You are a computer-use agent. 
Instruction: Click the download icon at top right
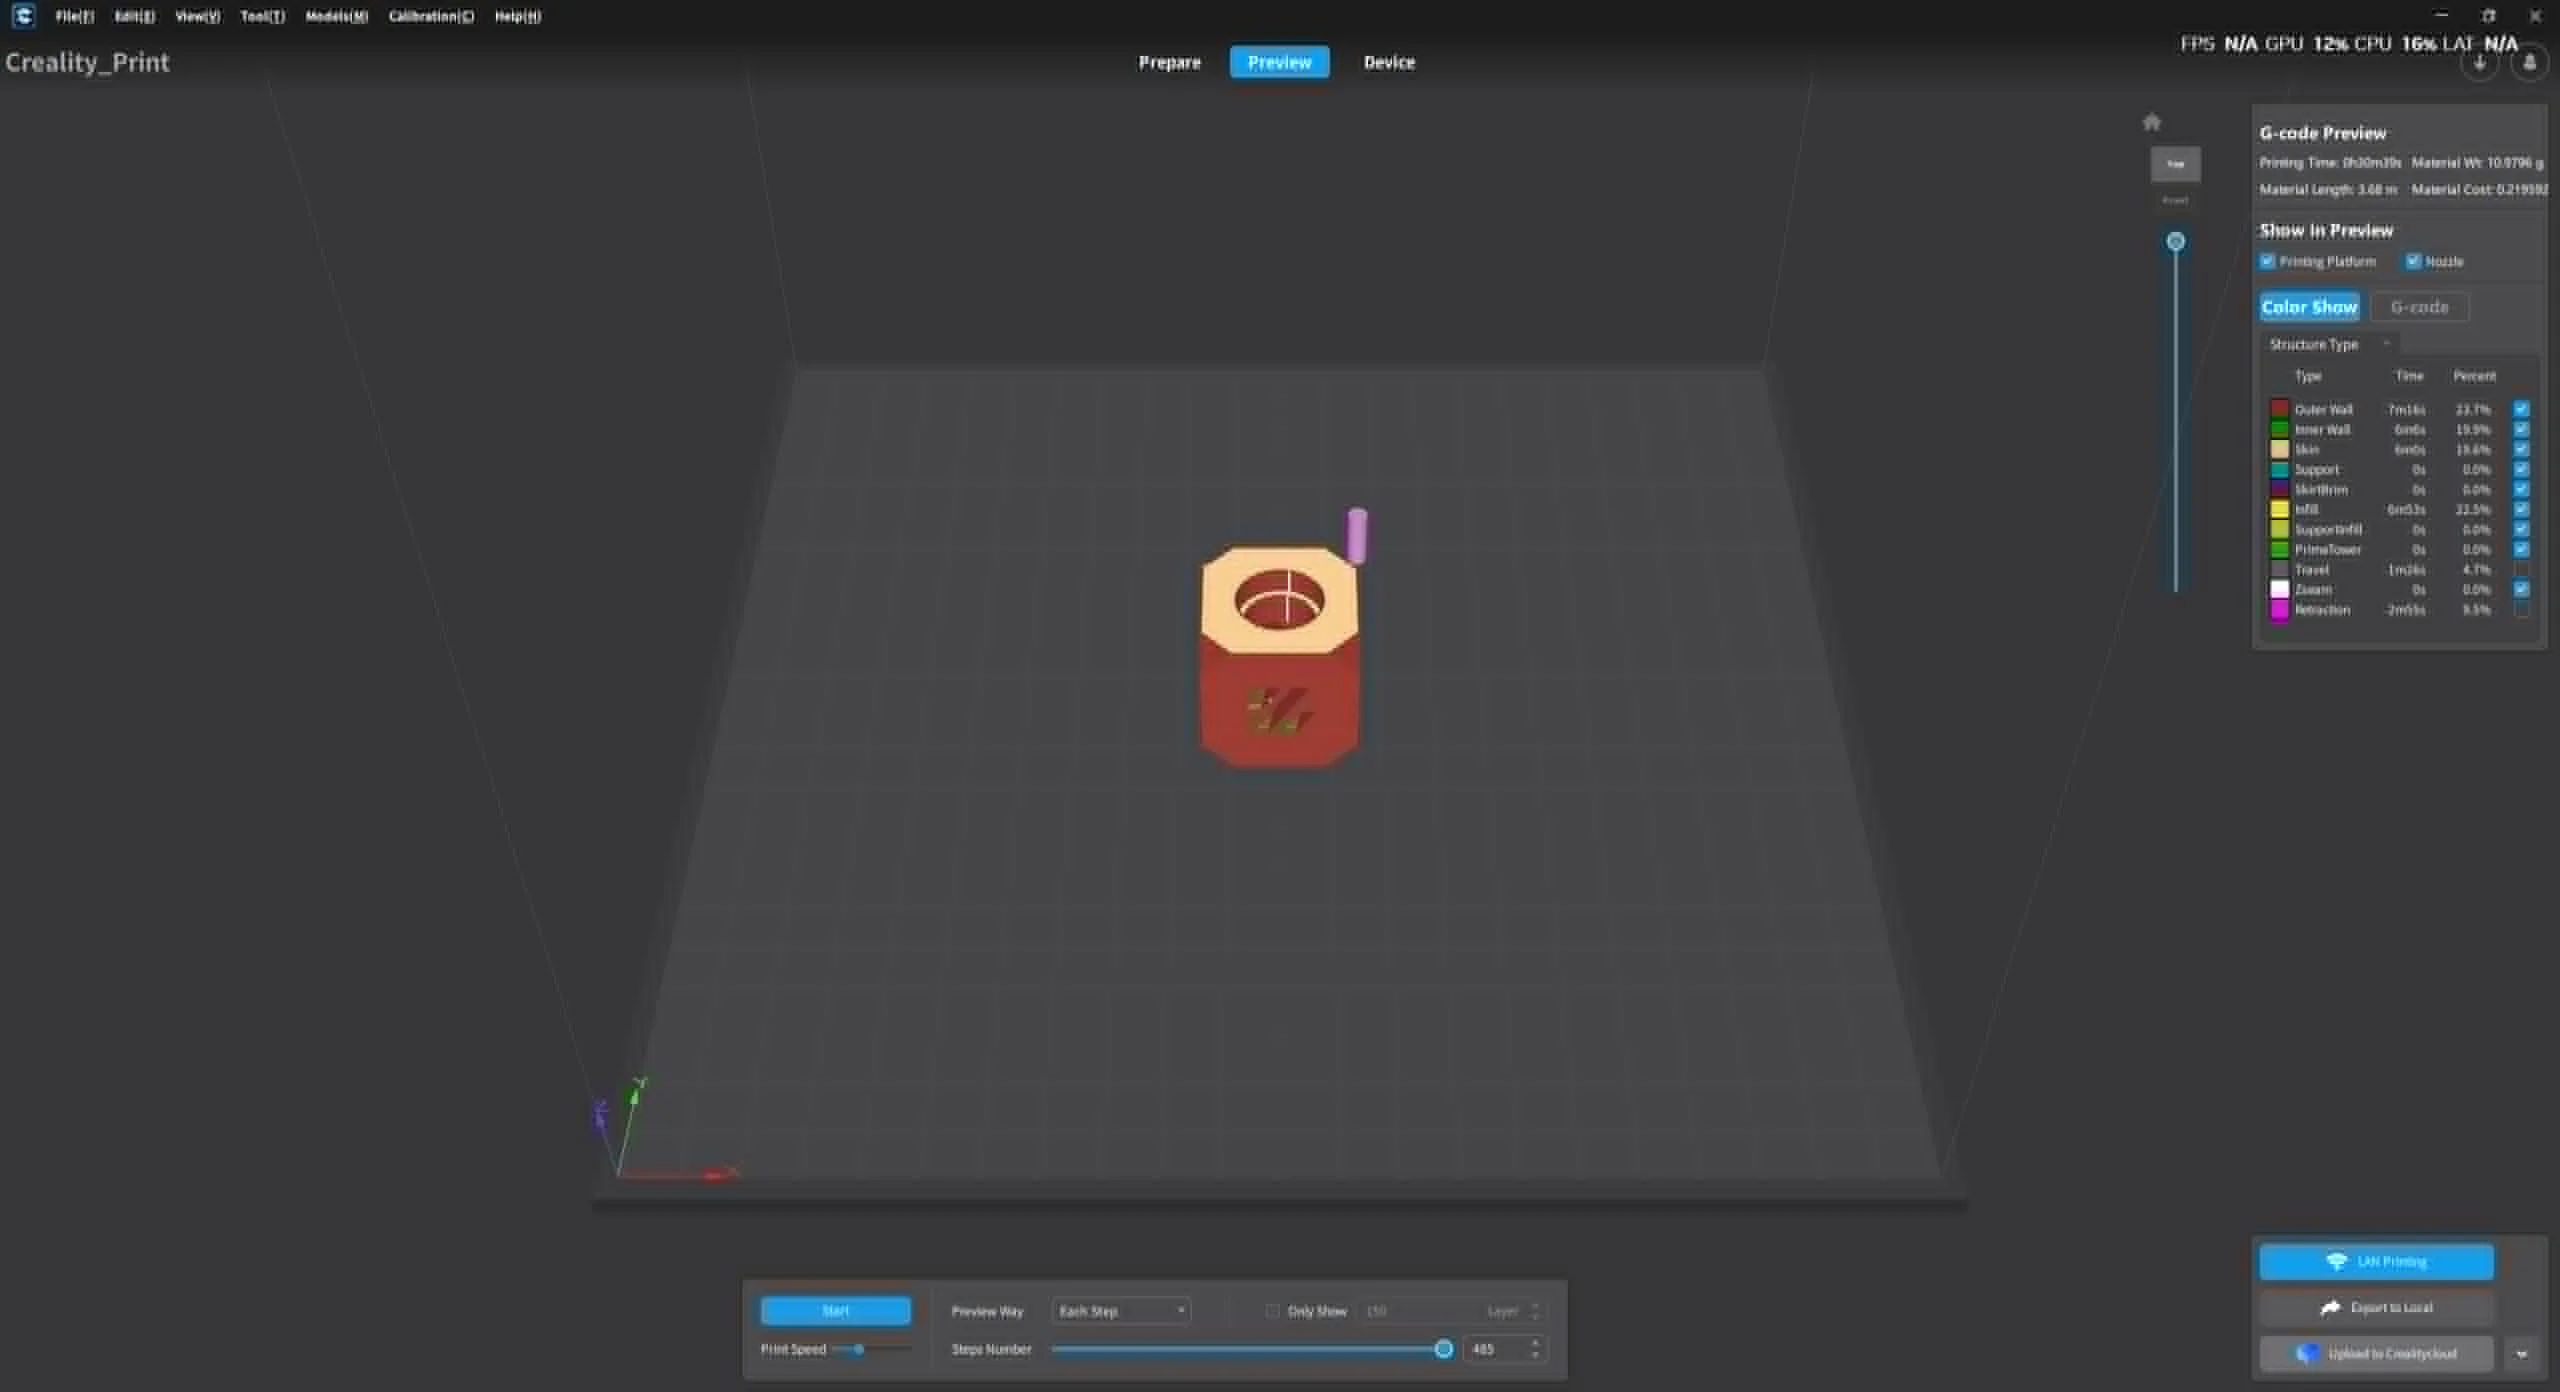(x=2479, y=63)
